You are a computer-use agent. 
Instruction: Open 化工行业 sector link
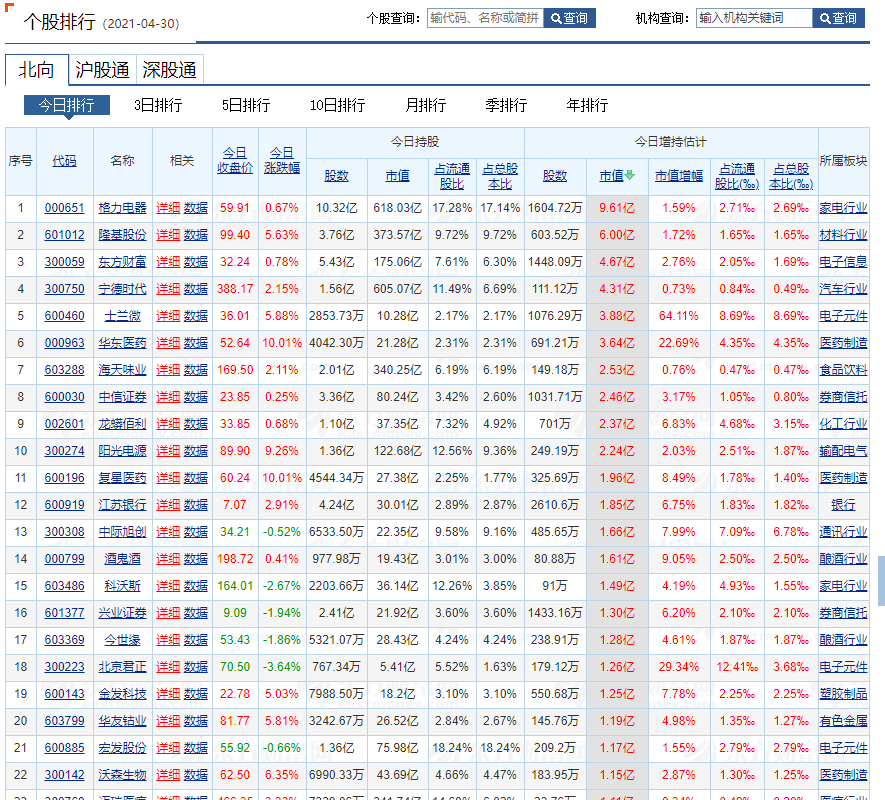point(843,424)
